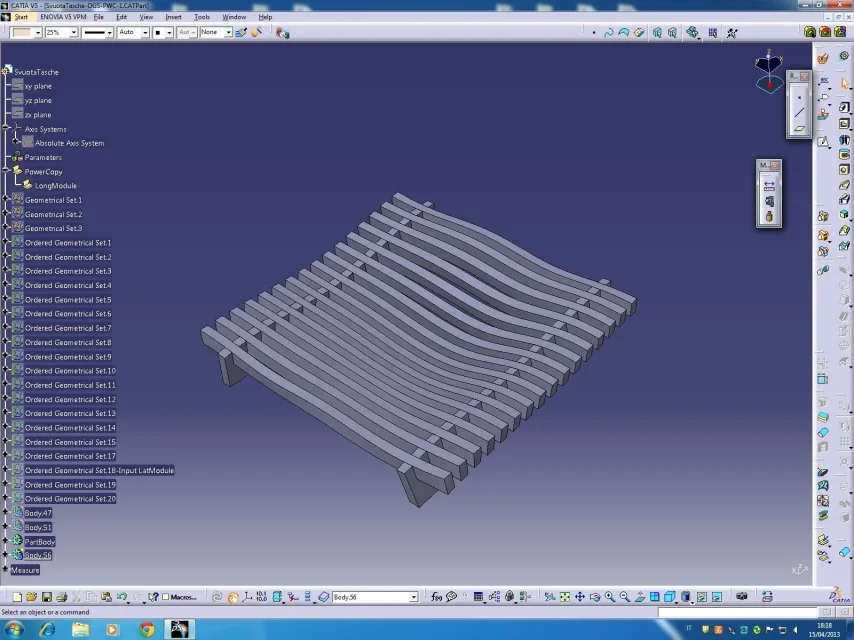Click the Normal View icon
Image resolution: width=854 pixels, height=640 pixels.
point(639,597)
